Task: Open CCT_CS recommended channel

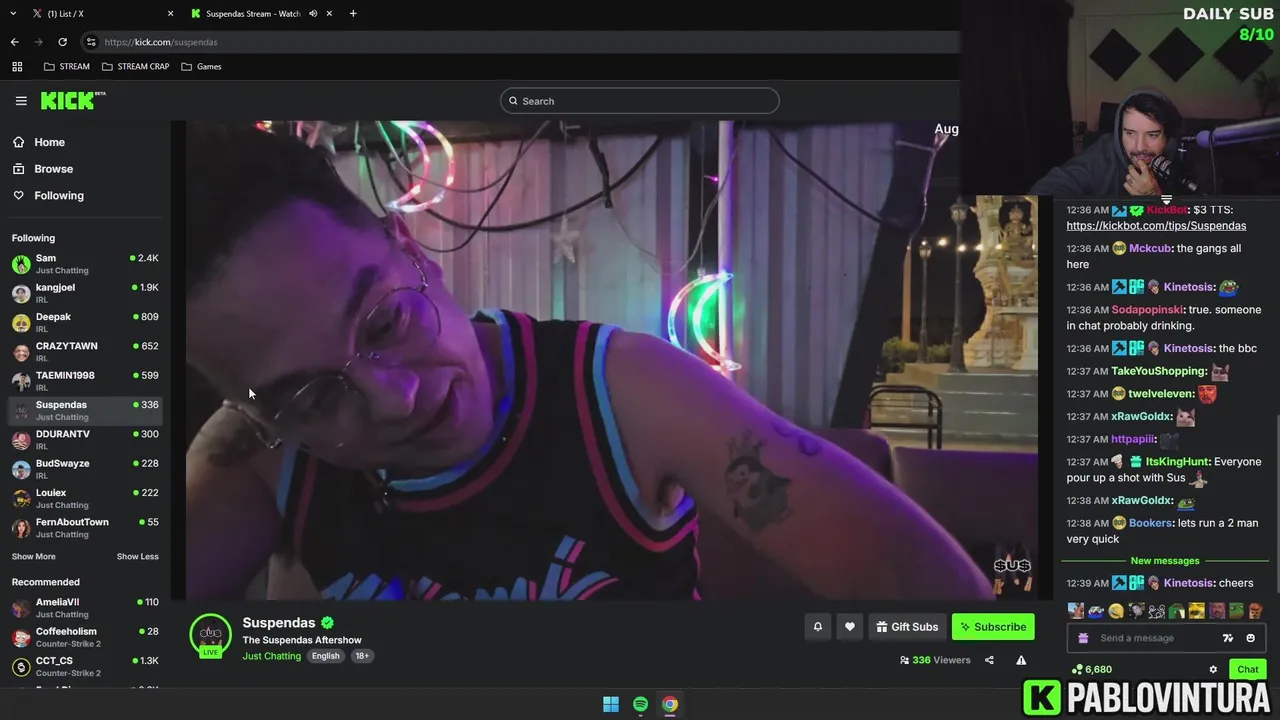Action: (x=85, y=667)
